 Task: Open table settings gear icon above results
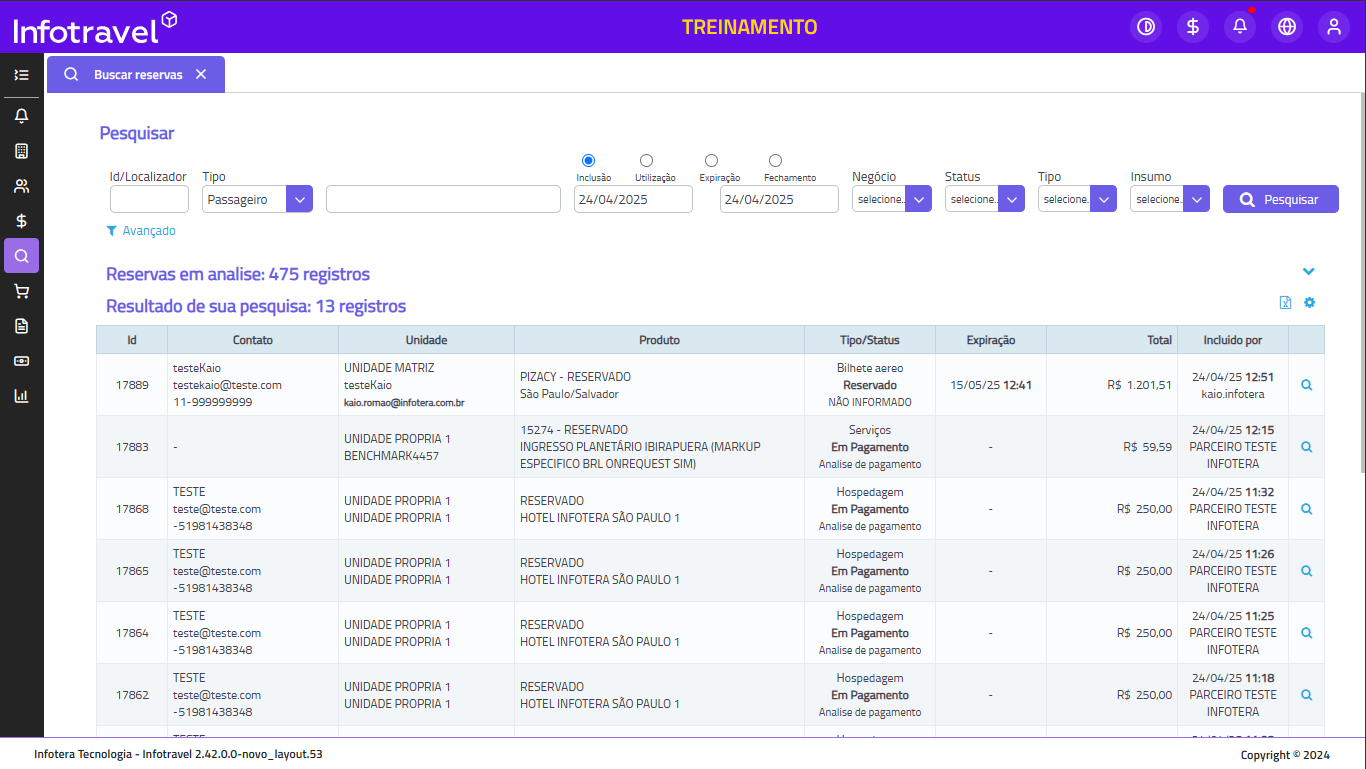coord(1310,303)
